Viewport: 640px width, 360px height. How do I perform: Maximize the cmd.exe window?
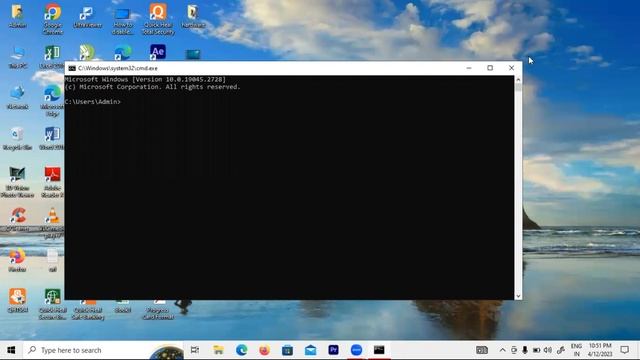(x=490, y=68)
